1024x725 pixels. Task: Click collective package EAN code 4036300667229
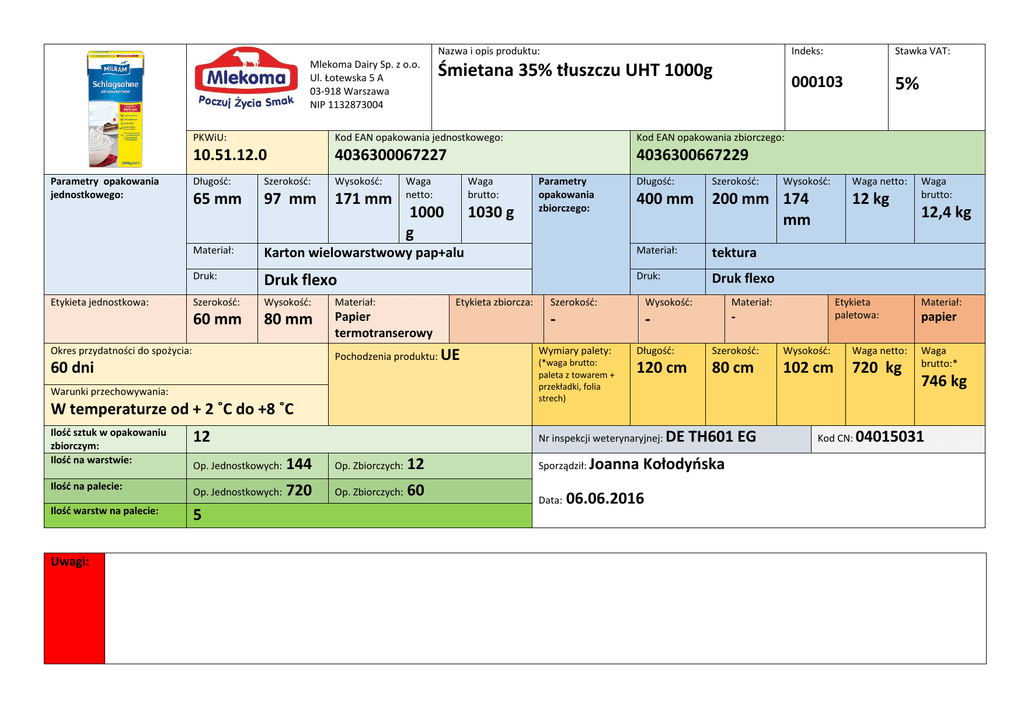(692, 155)
